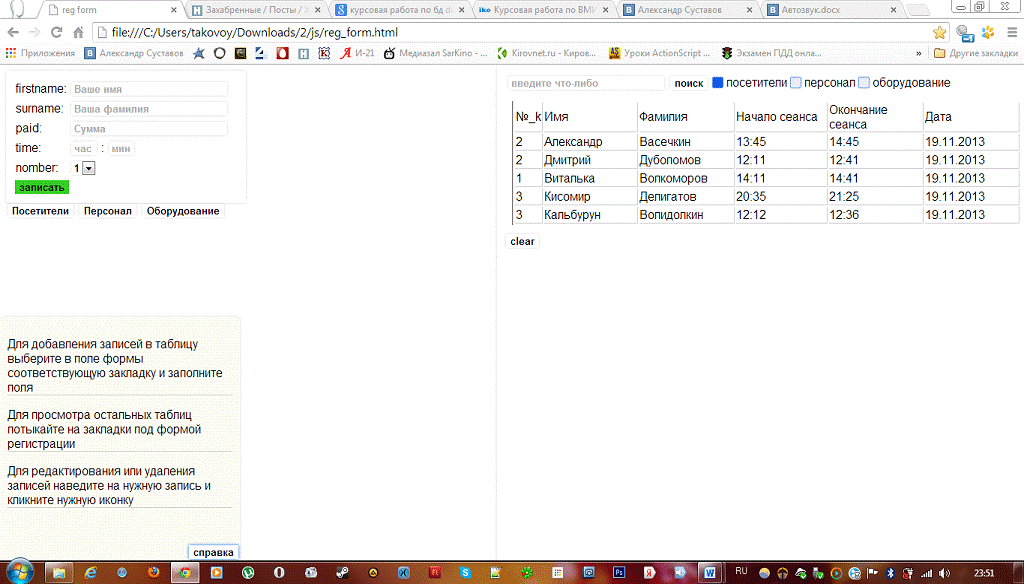Focus the paid Сумма input field
This screenshot has width=1024, height=584.
click(x=149, y=129)
